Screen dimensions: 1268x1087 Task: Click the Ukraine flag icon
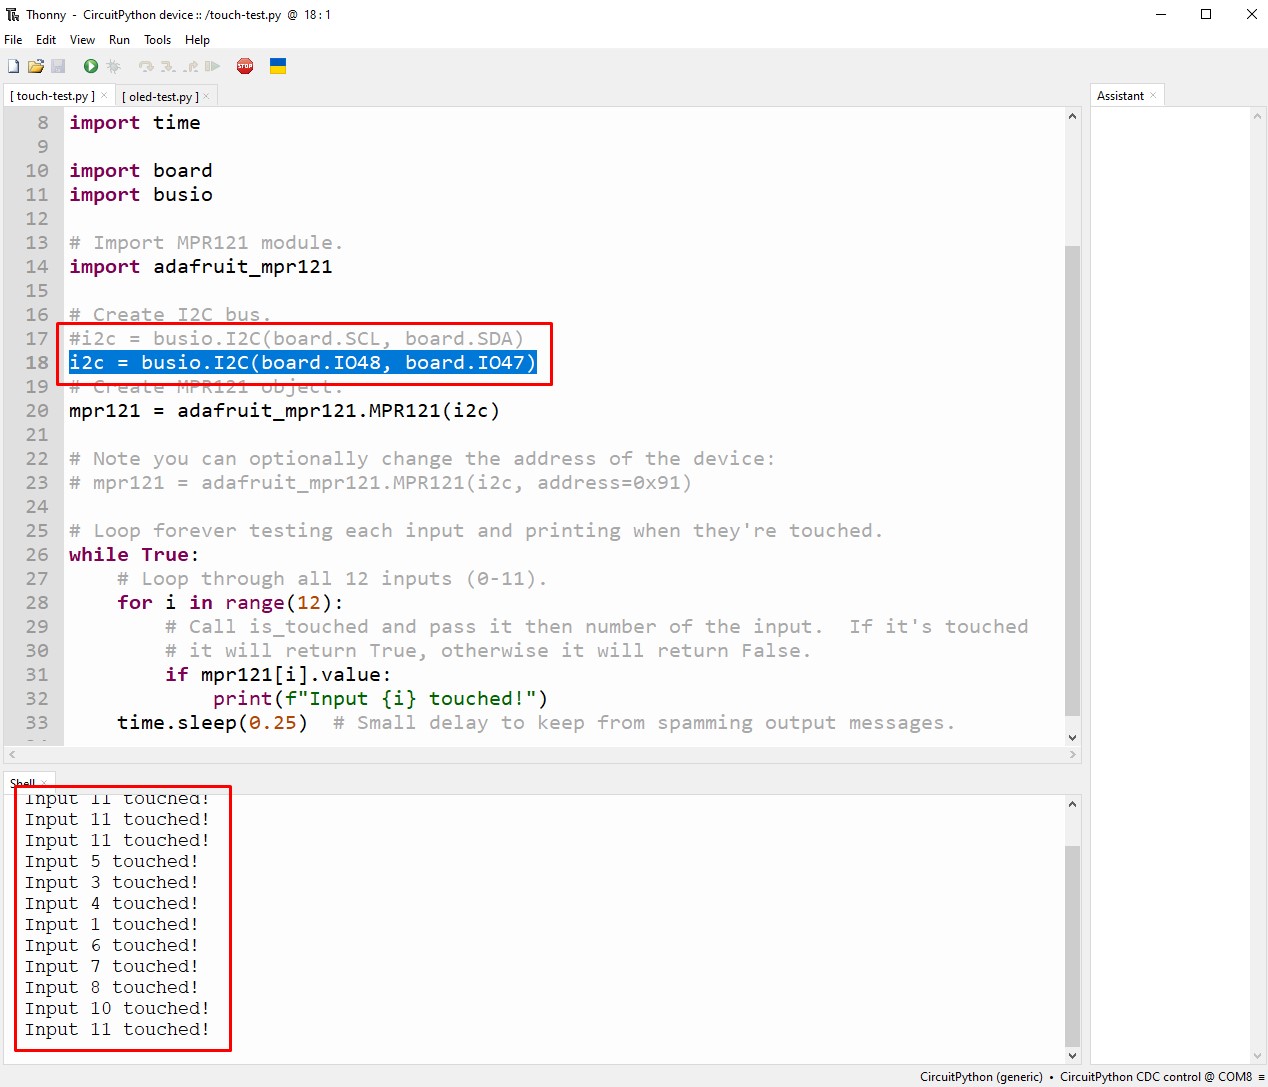(278, 66)
